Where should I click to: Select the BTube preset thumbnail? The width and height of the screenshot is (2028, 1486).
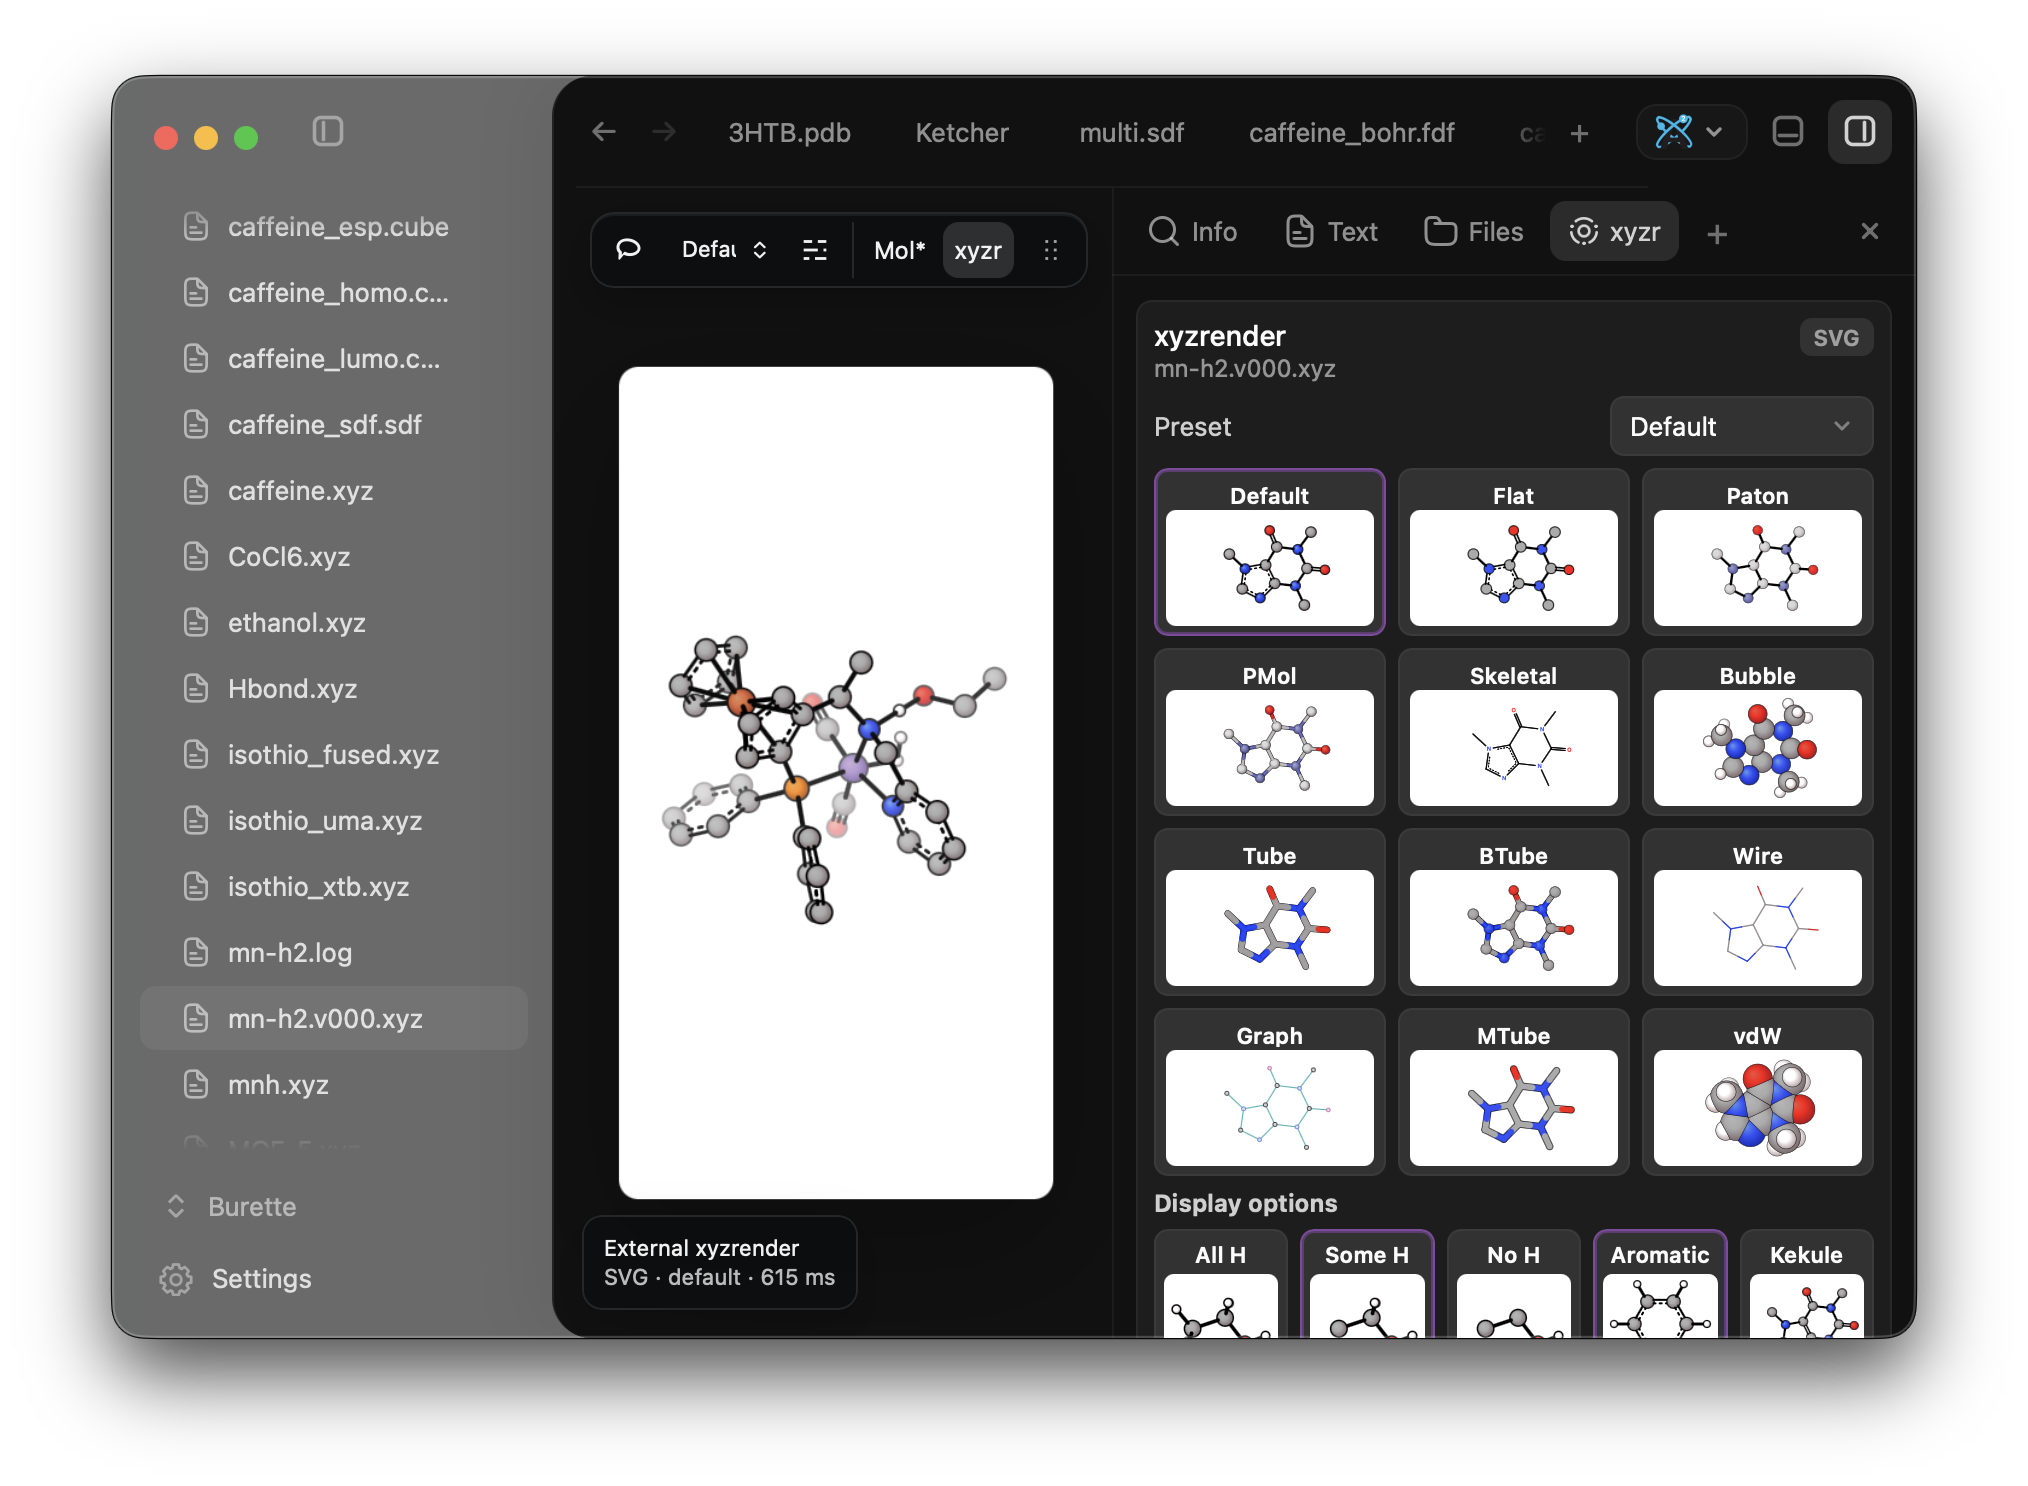[1513, 912]
